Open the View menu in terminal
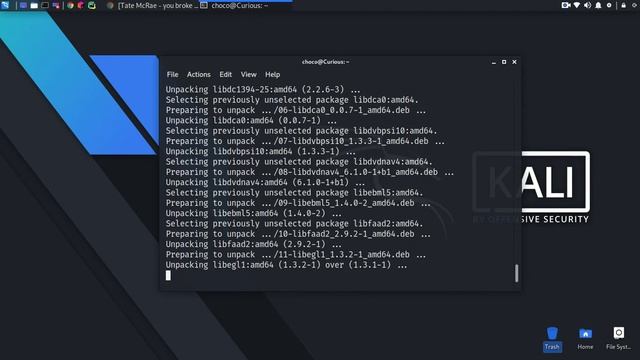 click(248, 74)
